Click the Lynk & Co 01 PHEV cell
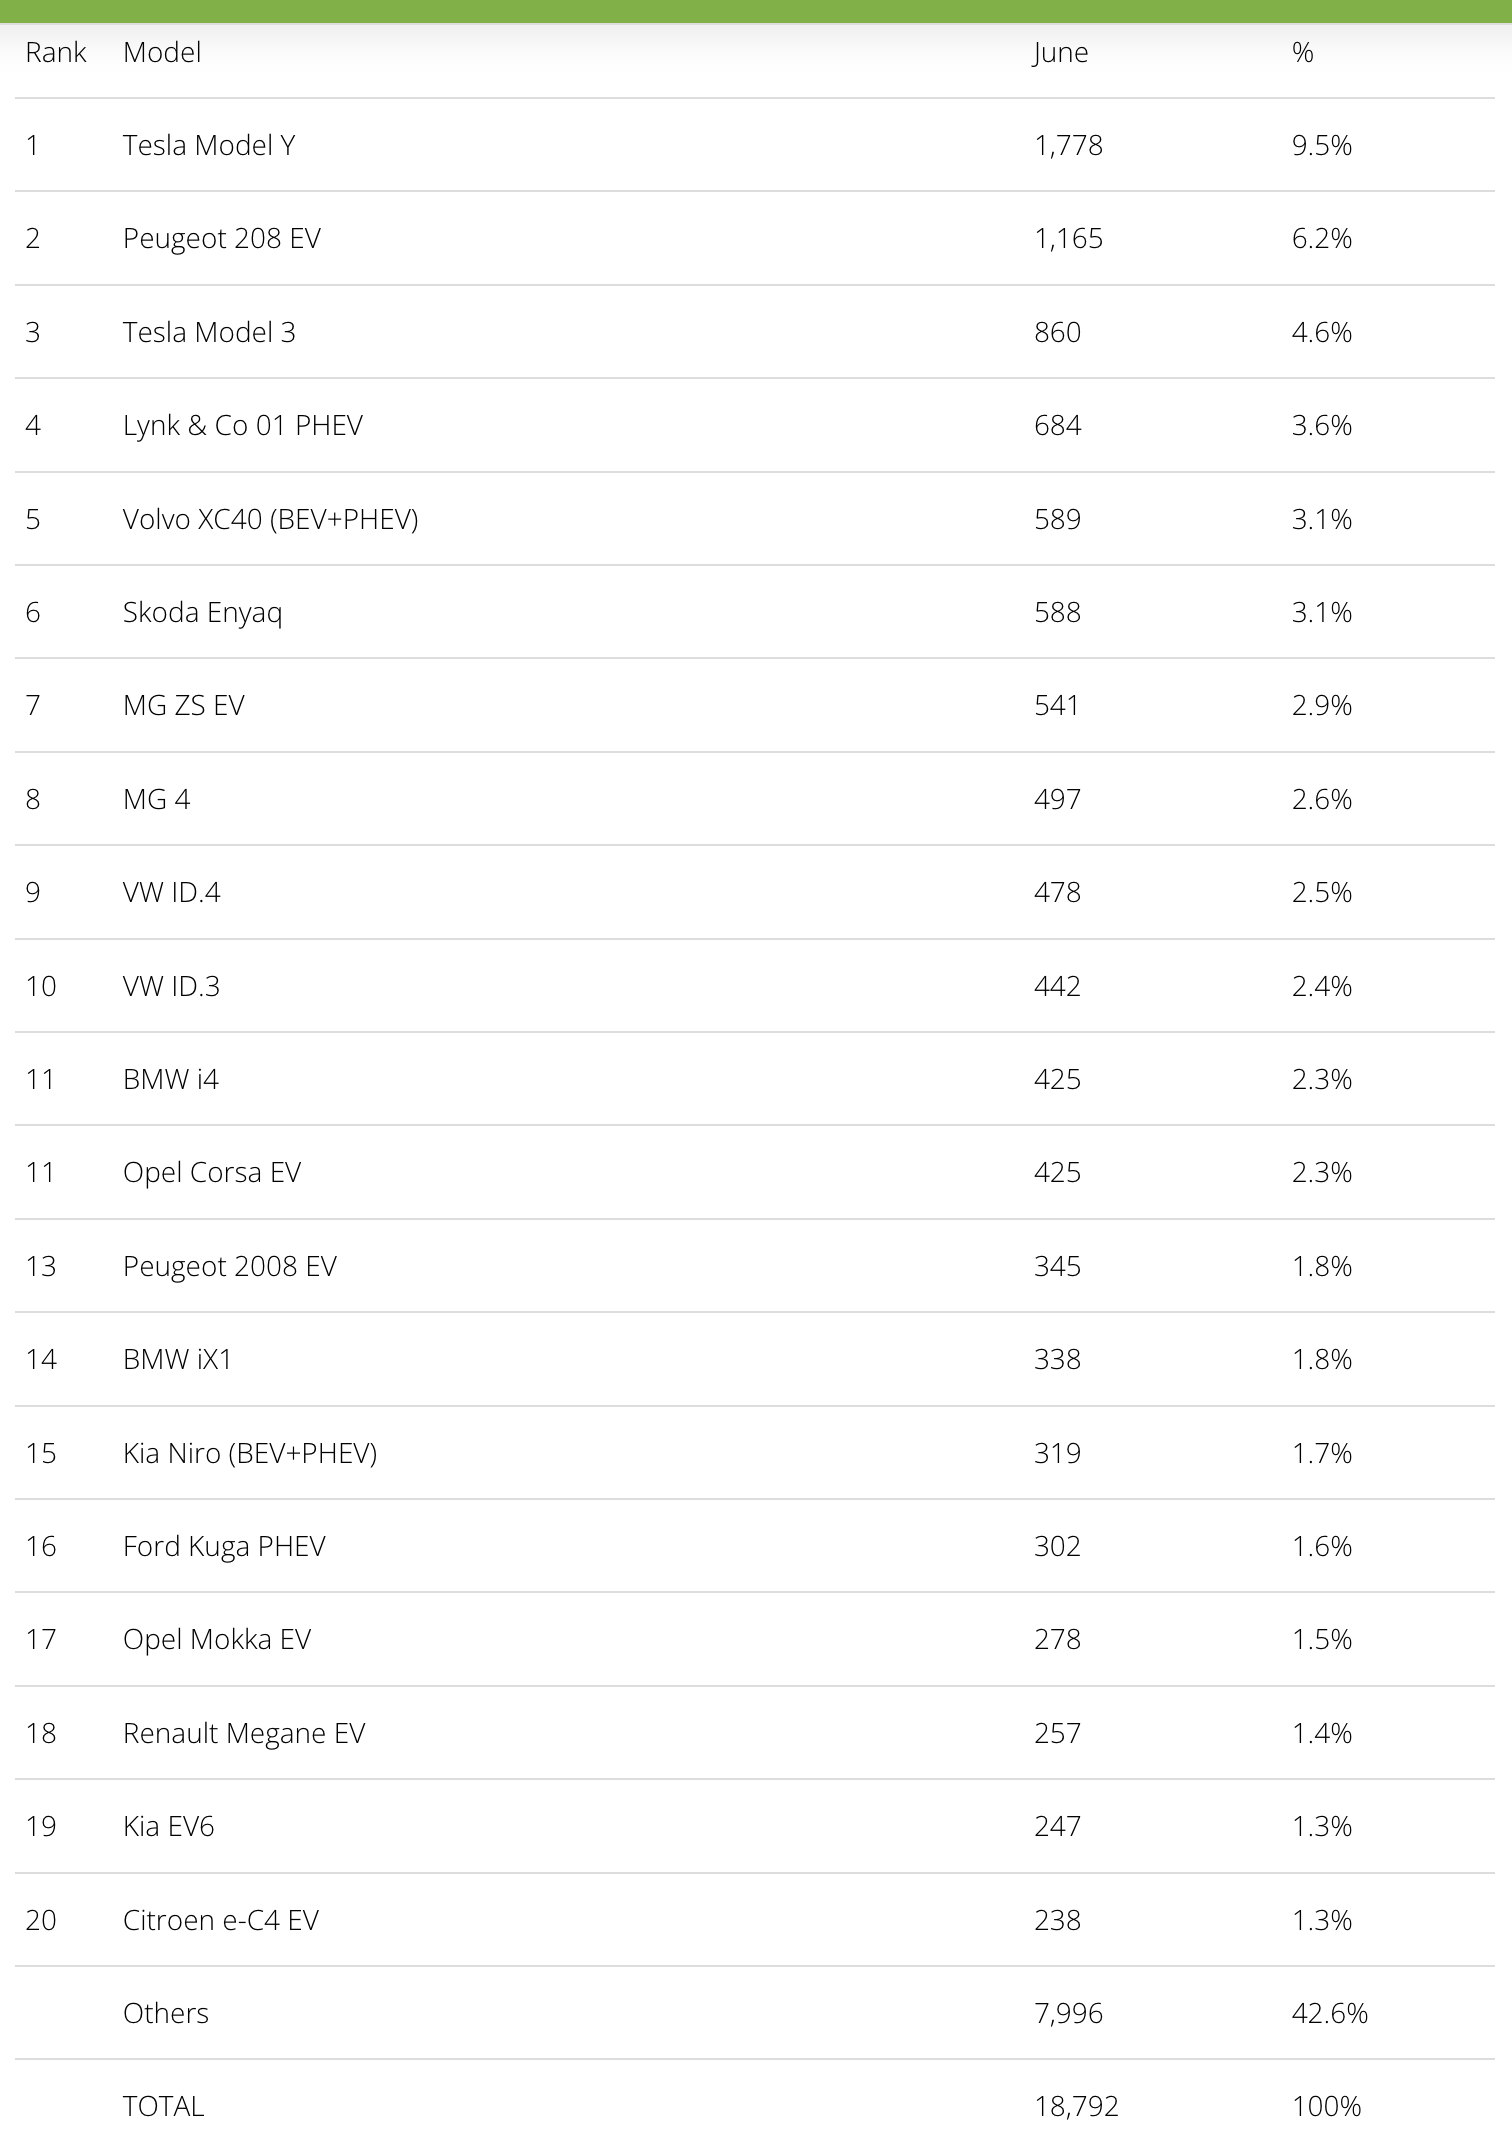Image resolution: width=1512 pixels, height=2141 pixels. pos(242,426)
